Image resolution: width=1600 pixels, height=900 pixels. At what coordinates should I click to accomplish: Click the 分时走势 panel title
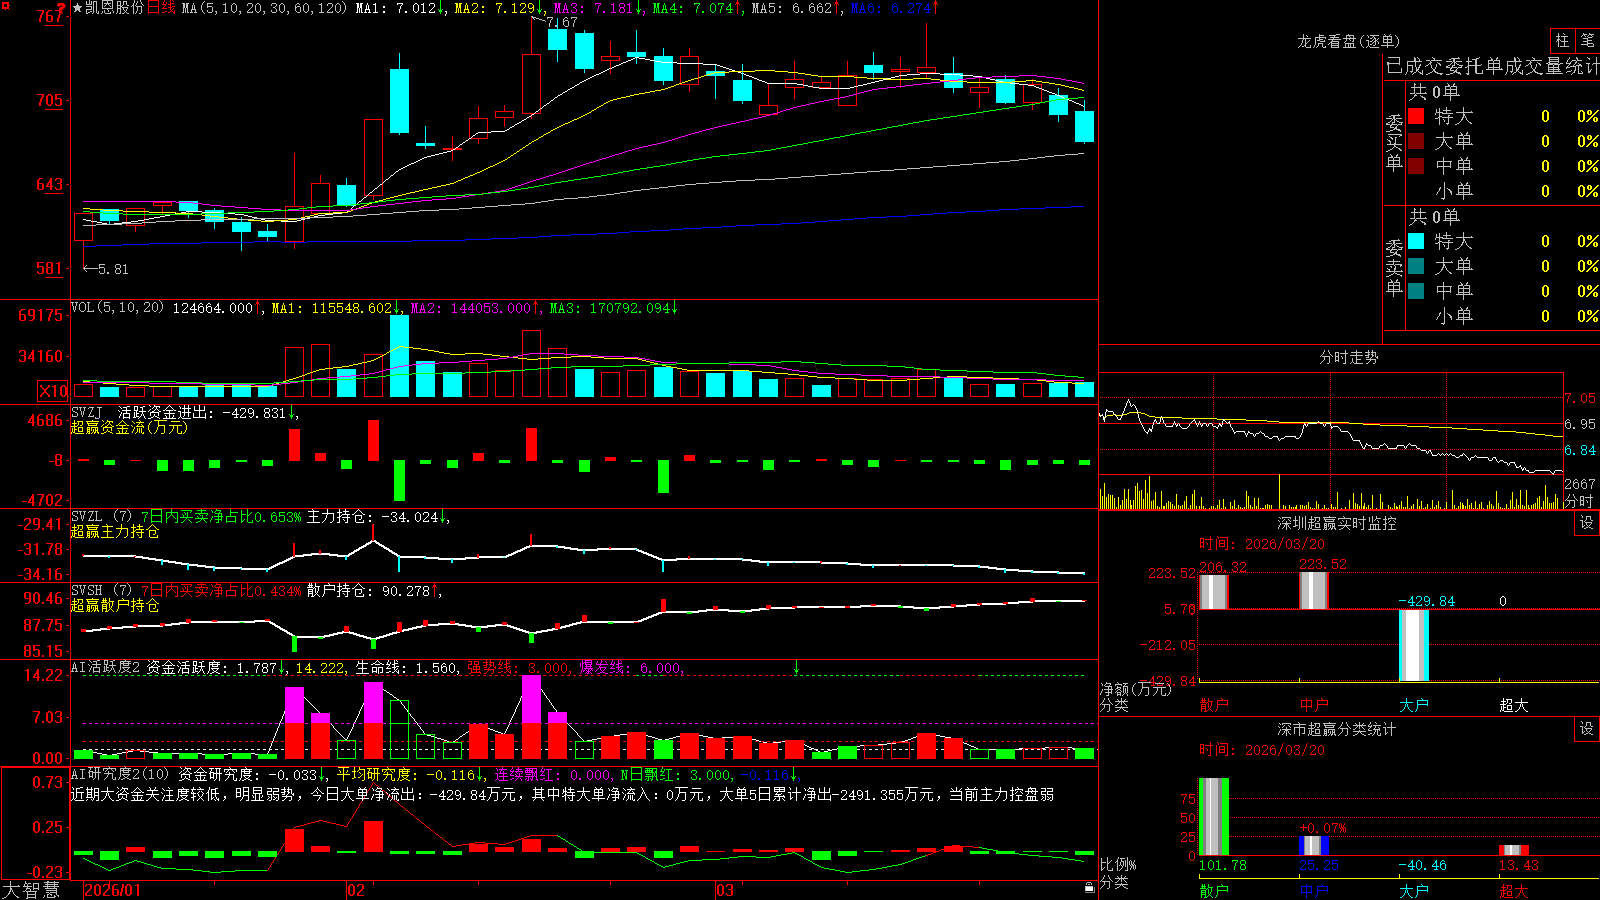coord(1348,357)
